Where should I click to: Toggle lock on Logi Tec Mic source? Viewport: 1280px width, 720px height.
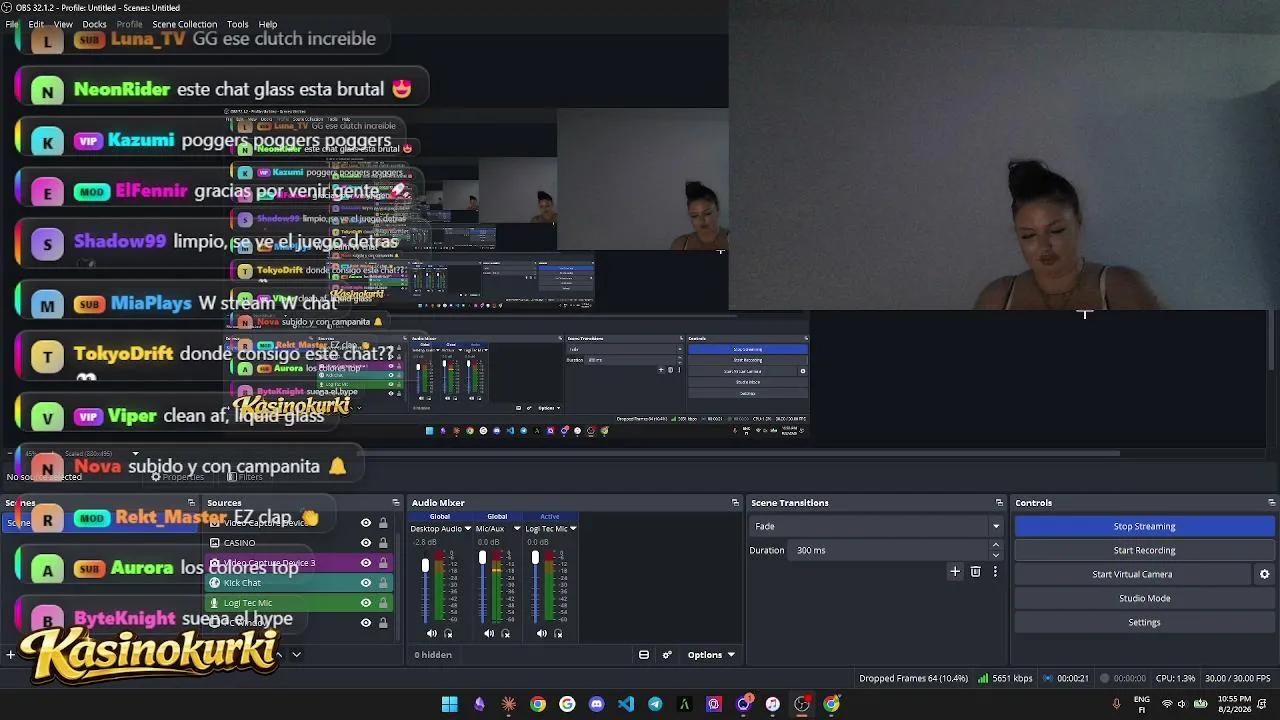point(383,603)
